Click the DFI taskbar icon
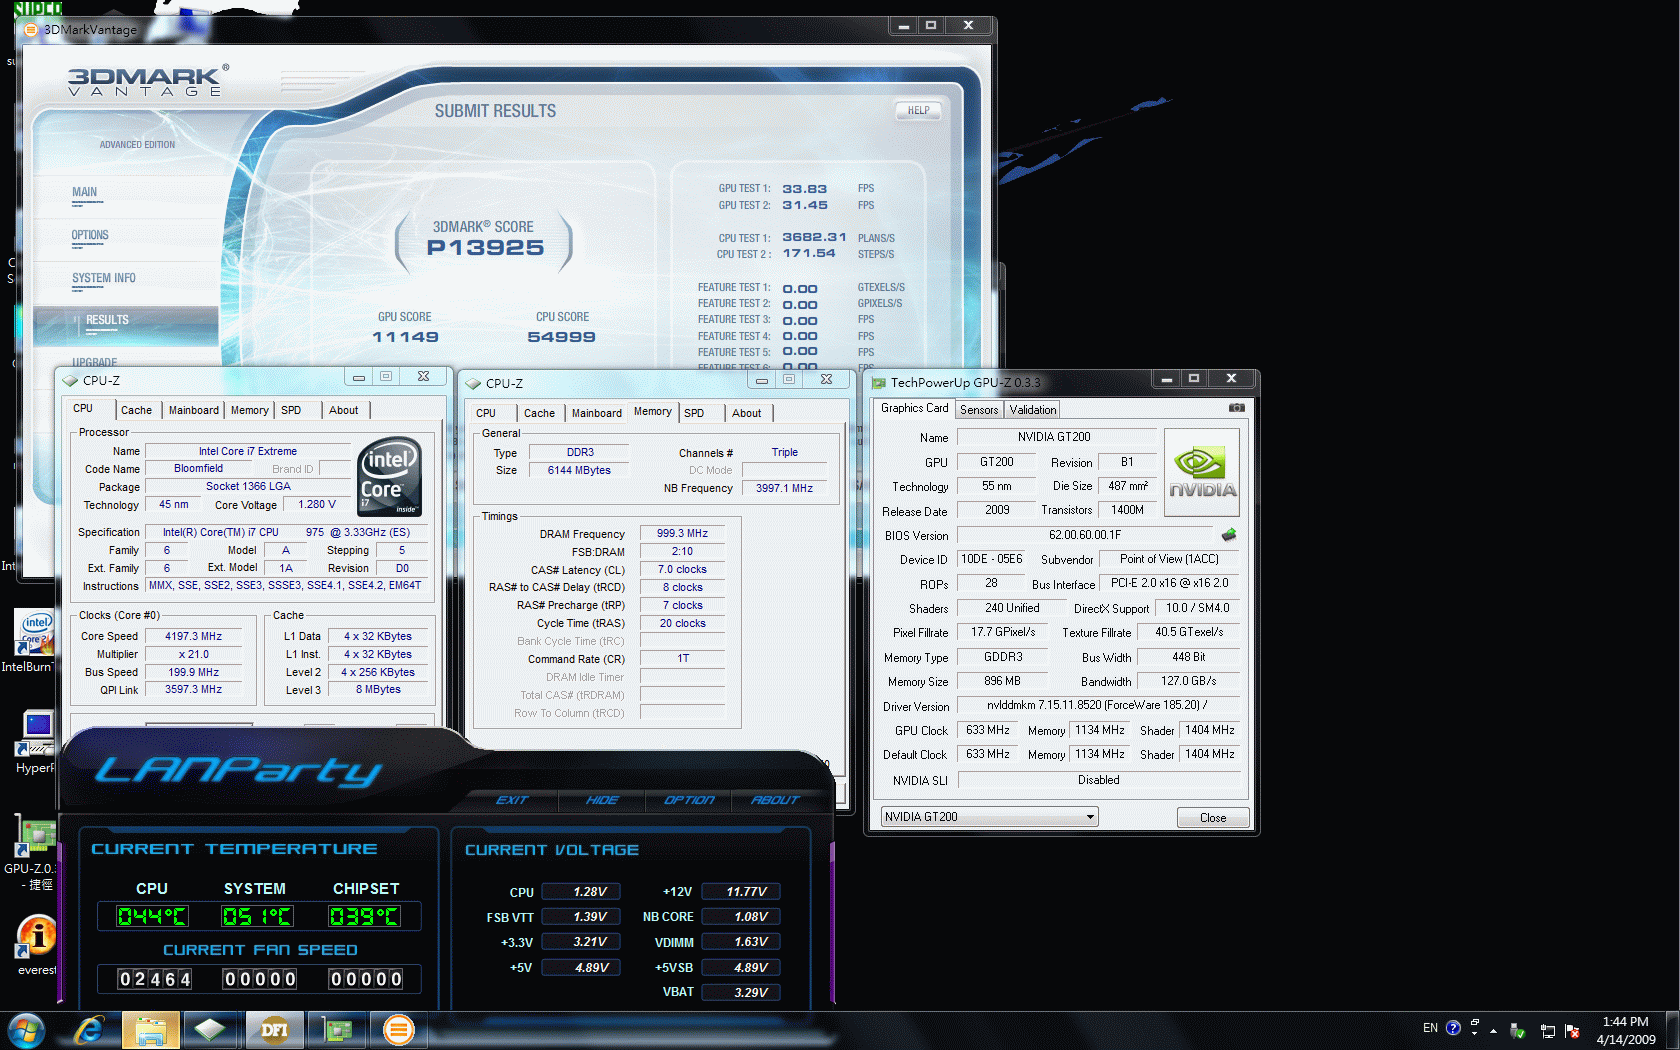The image size is (1680, 1050). pyautogui.click(x=274, y=1030)
